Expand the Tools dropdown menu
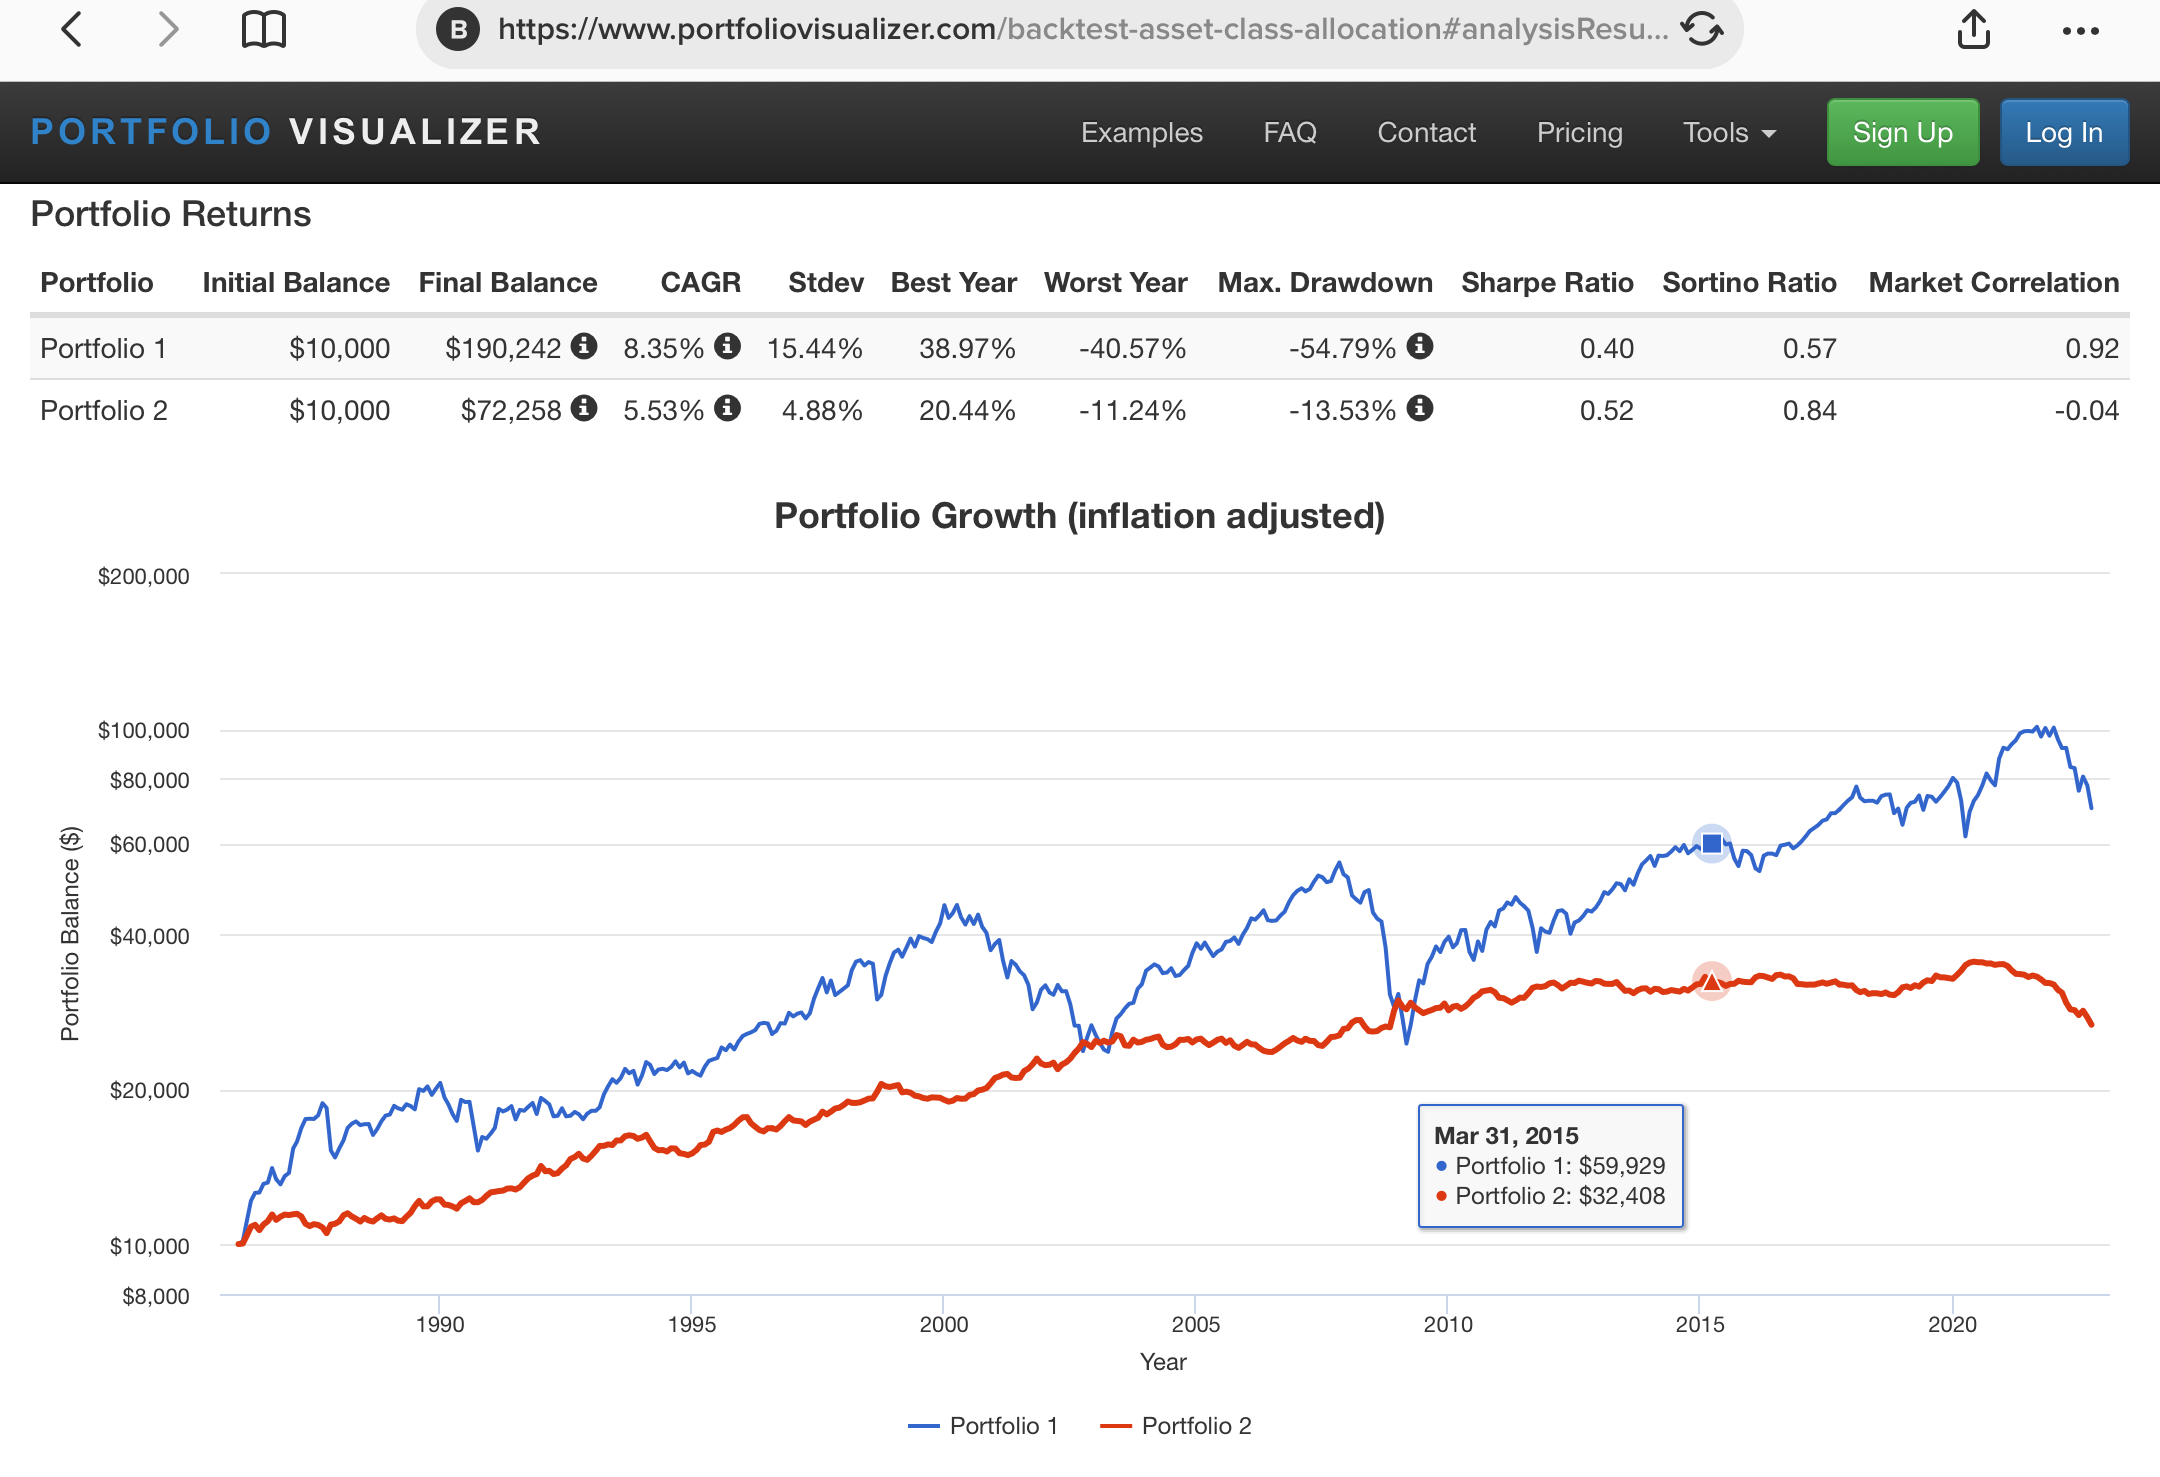 (1729, 133)
